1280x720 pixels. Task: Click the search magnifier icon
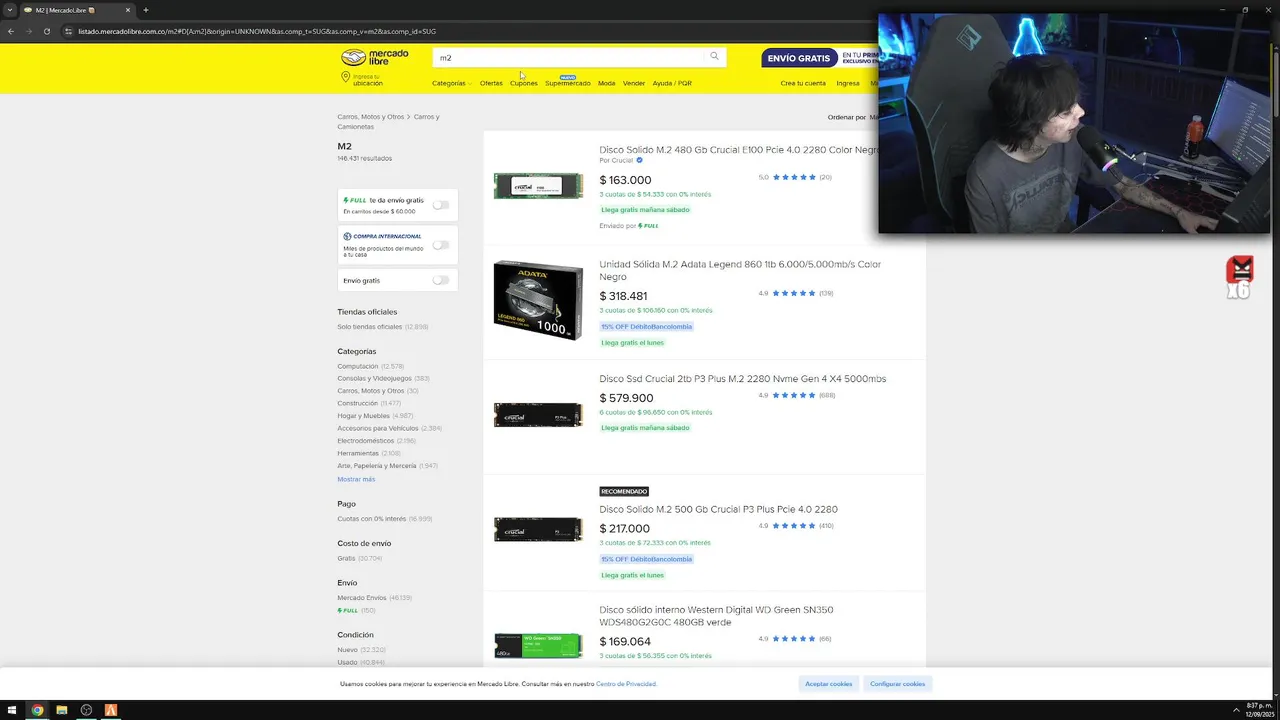[x=714, y=56]
